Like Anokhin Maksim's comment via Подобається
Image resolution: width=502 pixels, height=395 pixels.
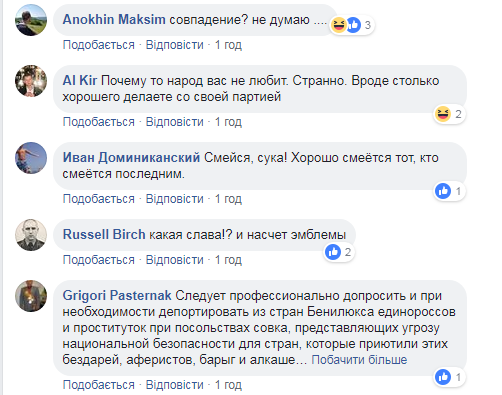pos(99,45)
